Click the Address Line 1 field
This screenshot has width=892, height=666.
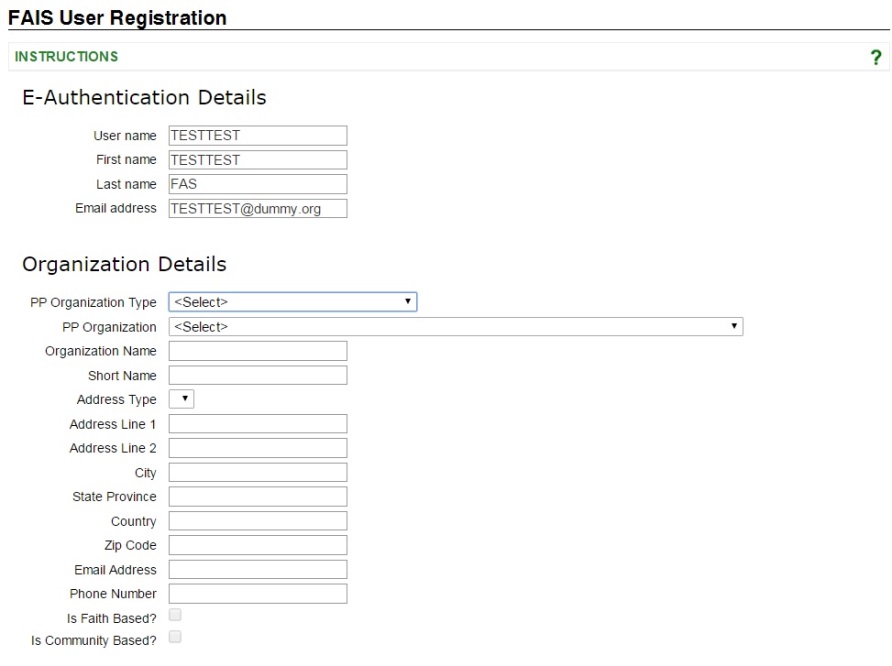[x=257, y=424]
